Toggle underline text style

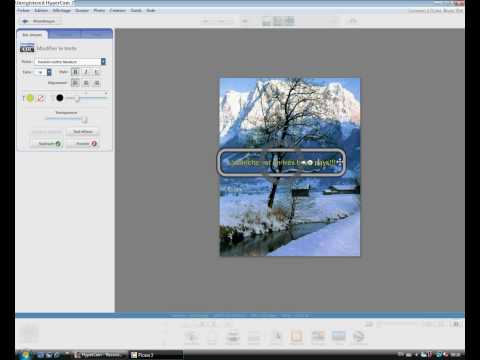pos(97,72)
